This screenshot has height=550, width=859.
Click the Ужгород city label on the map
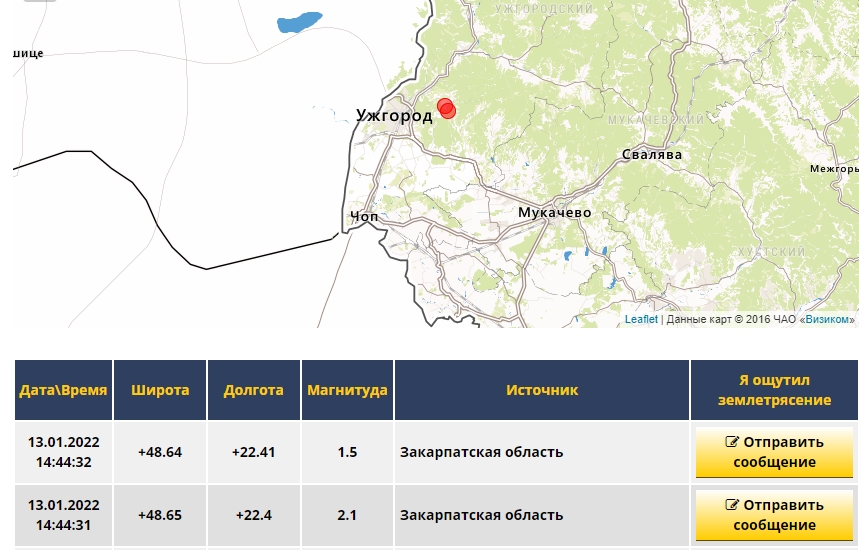pos(394,116)
